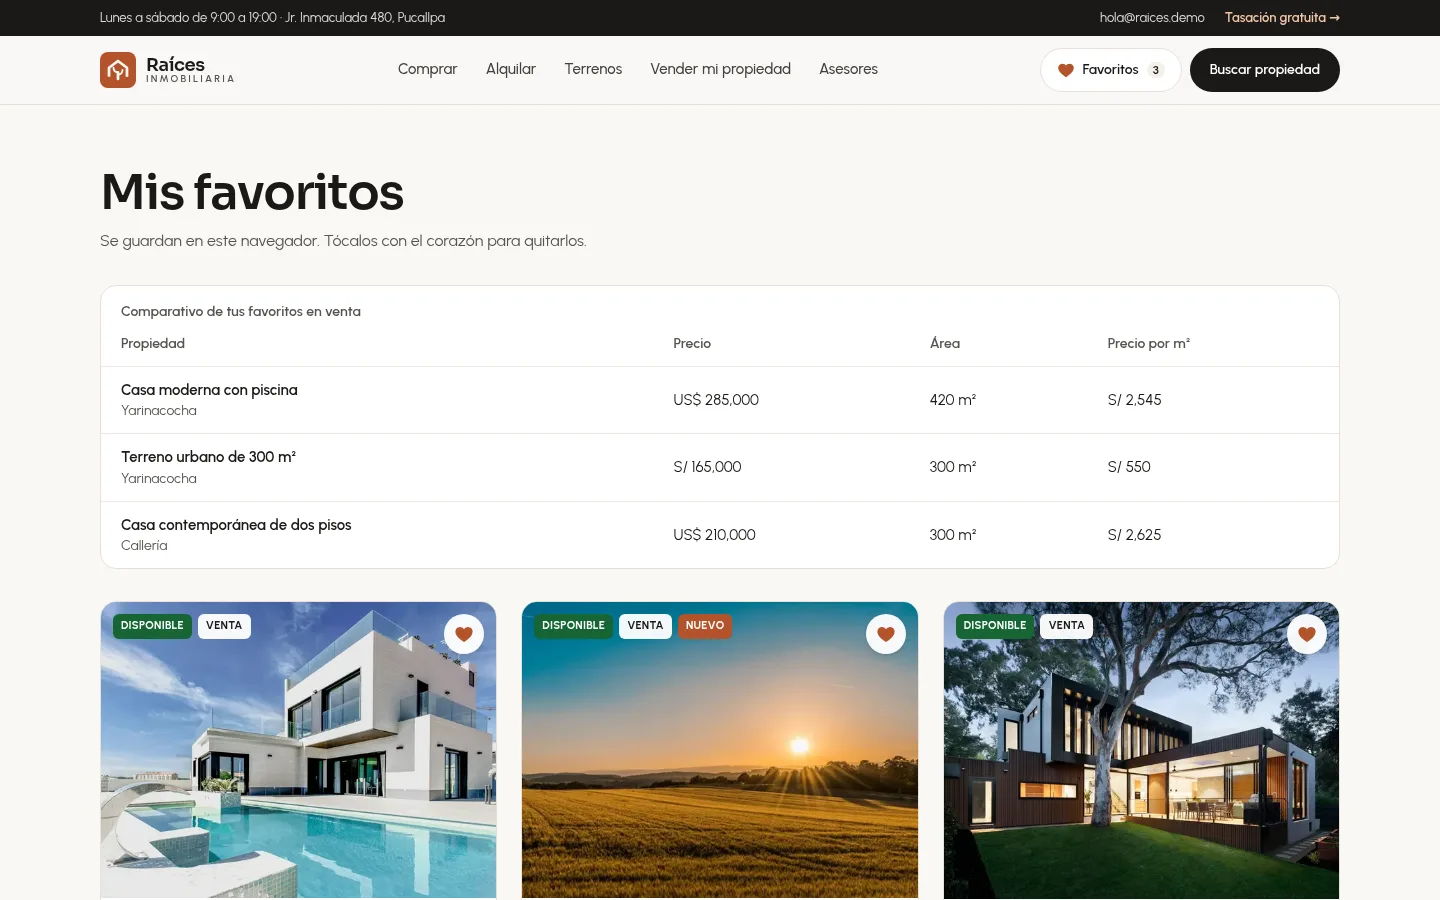Viewport: 1440px width, 900px height.
Task: Open Vender mi propiedad page
Action: click(x=720, y=69)
